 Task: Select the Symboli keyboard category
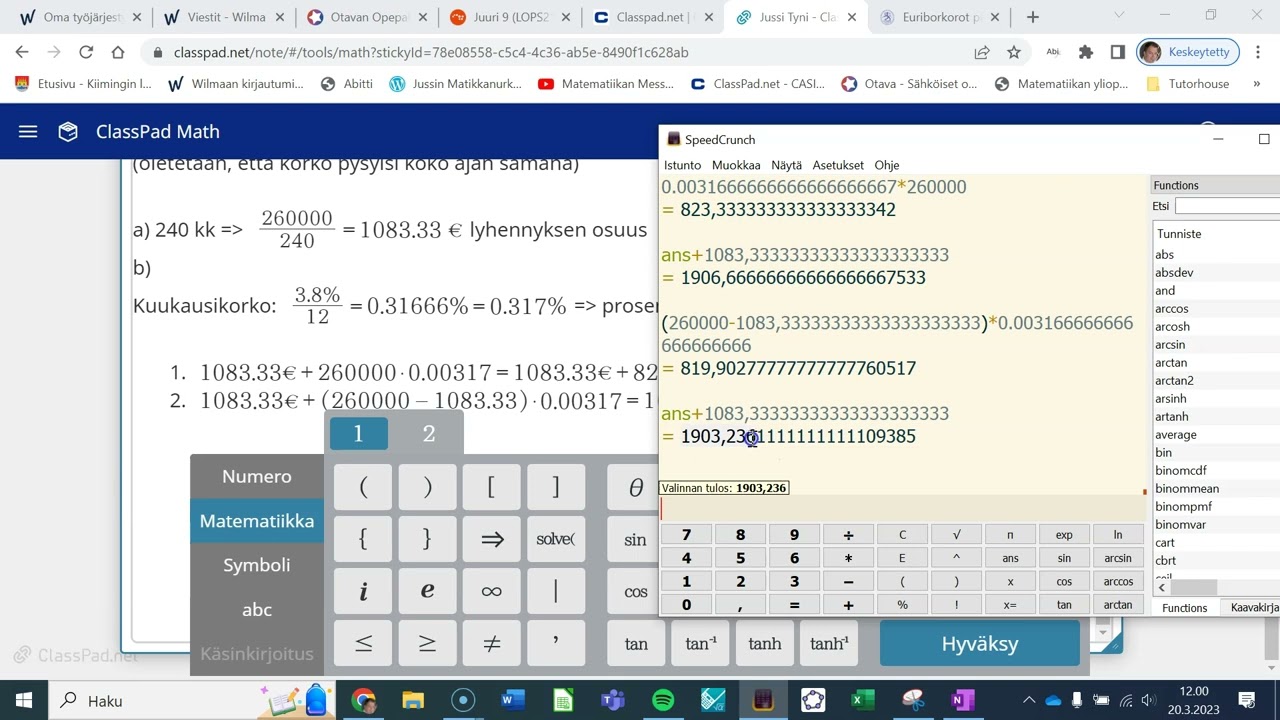coord(257,564)
